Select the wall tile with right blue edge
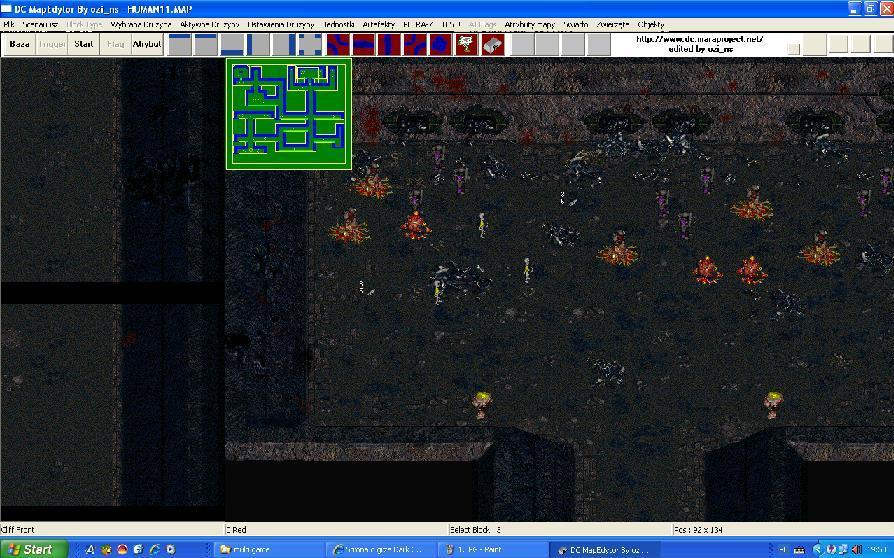Viewport: 894px width, 558px height. coord(284,44)
